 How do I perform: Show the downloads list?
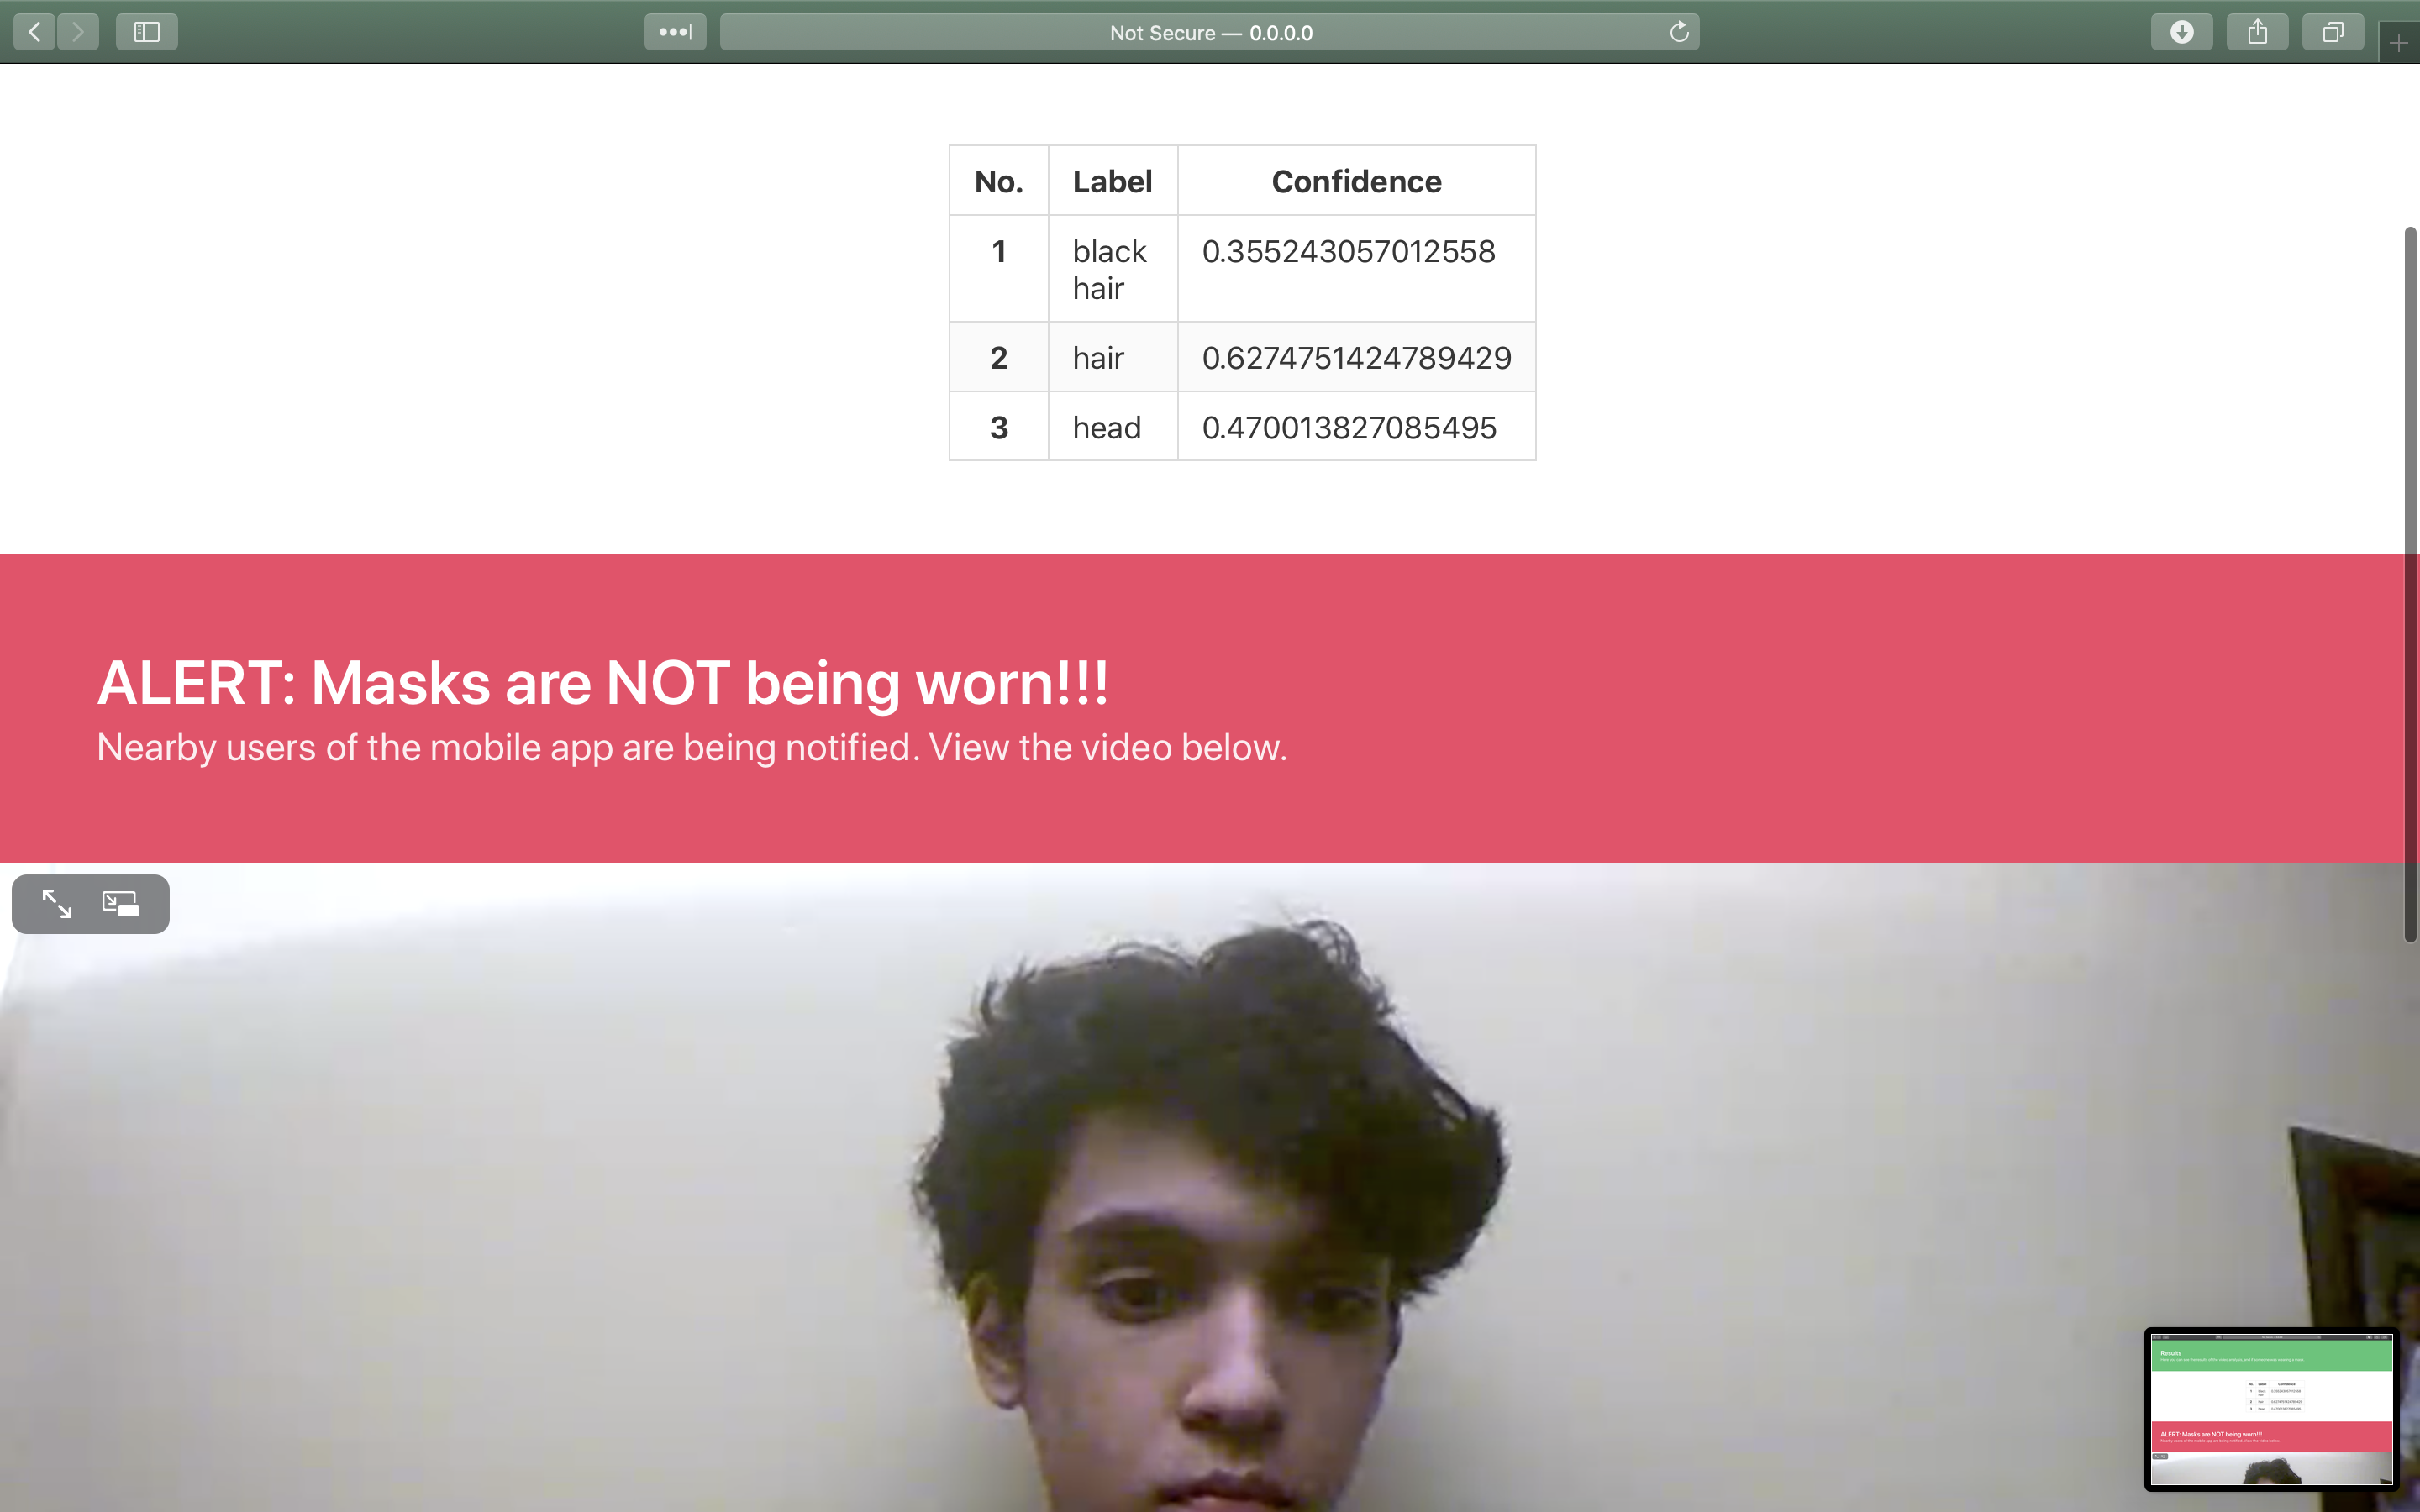pyautogui.click(x=2181, y=32)
